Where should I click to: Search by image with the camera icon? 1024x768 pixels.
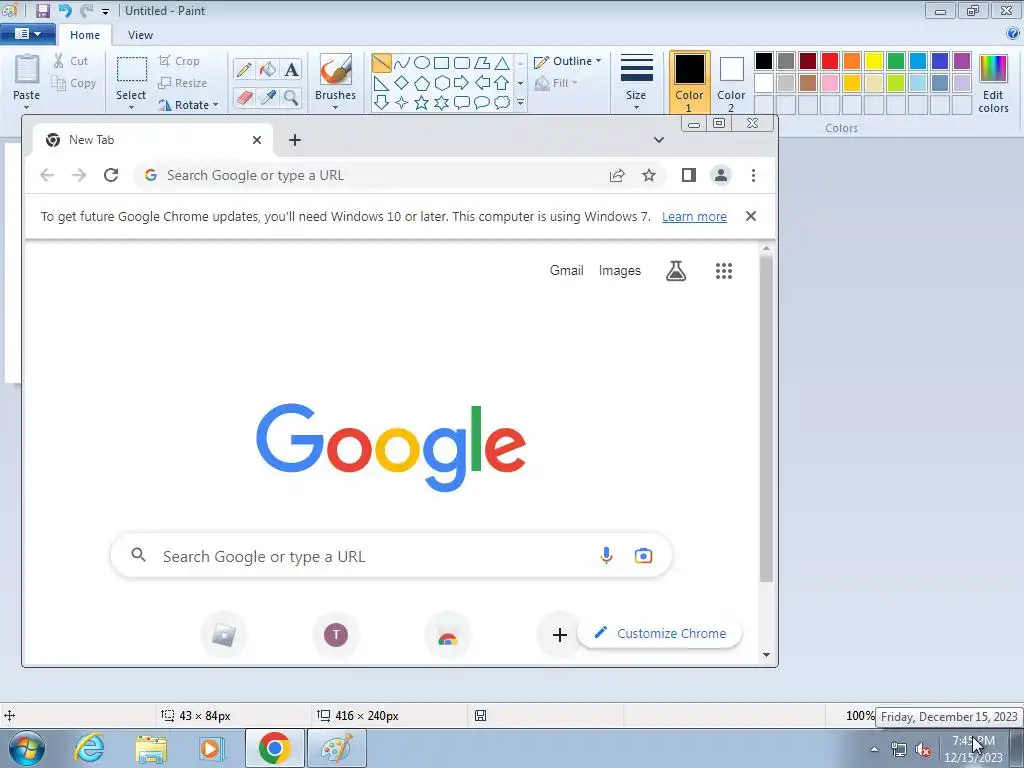click(643, 556)
